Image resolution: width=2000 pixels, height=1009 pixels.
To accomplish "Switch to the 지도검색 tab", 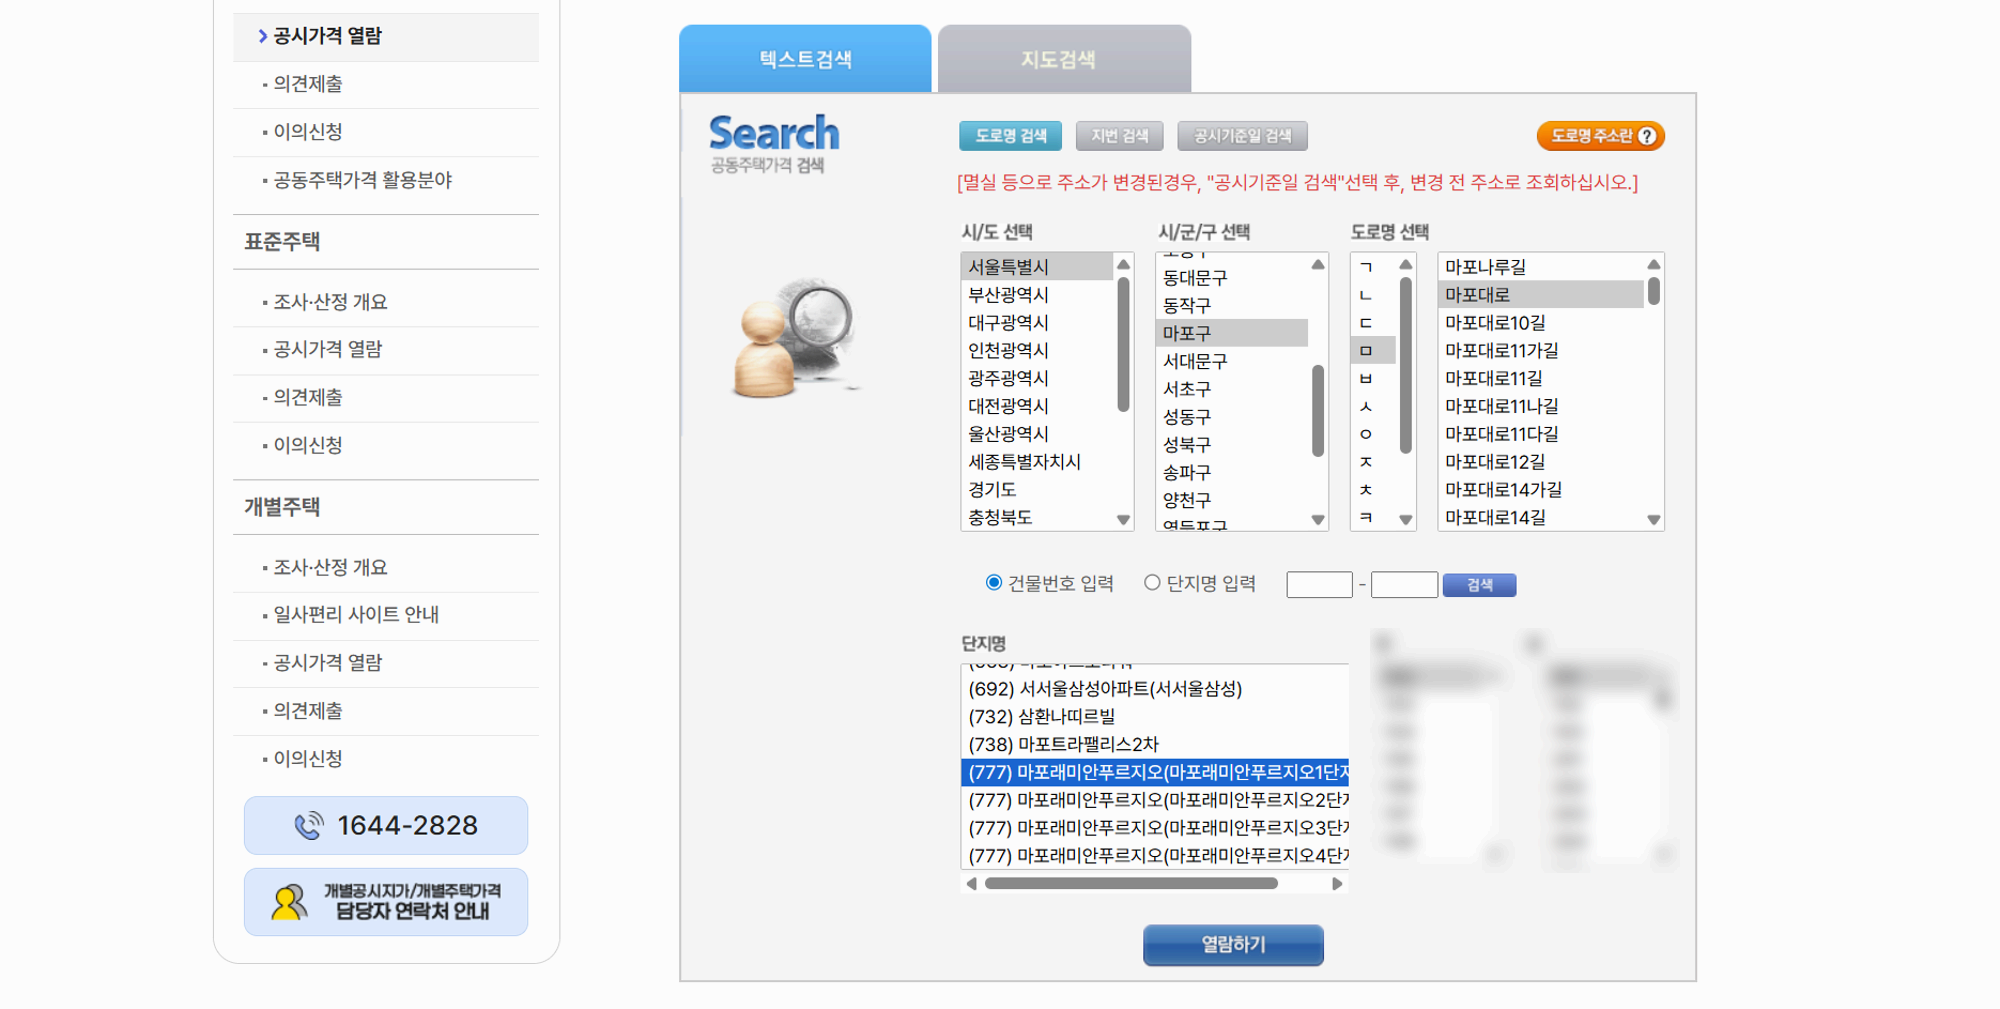I will coord(1063,59).
